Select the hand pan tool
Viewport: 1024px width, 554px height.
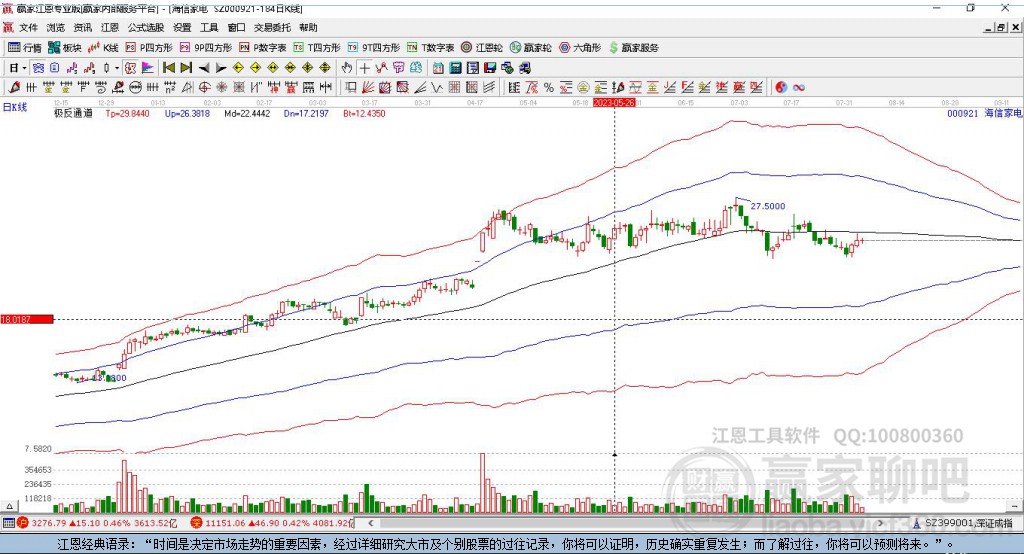pyautogui.click(x=346, y=68)
